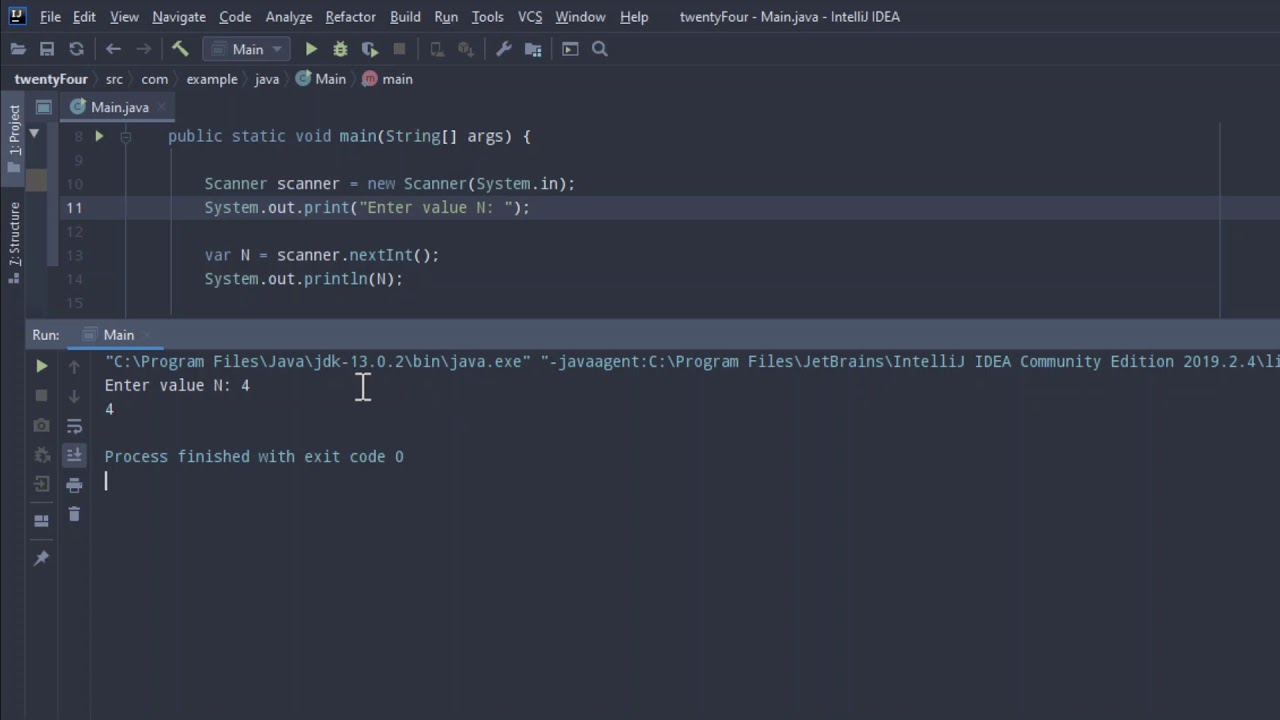This screenshot has width=1280, height=720.
Task: Open AVD Manager device icon
Action: point(437,49)
